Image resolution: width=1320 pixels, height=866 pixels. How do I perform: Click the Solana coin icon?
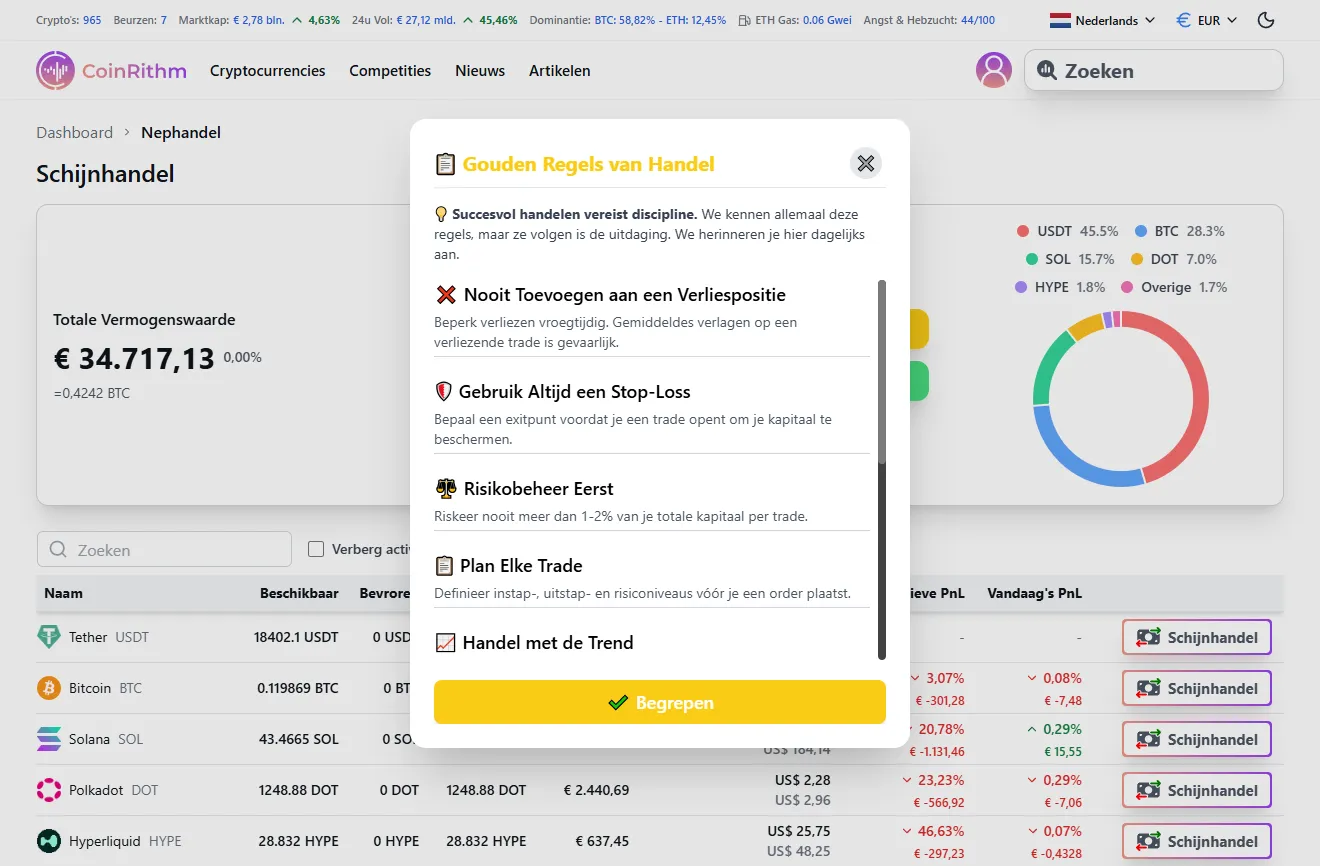(48, 739)
